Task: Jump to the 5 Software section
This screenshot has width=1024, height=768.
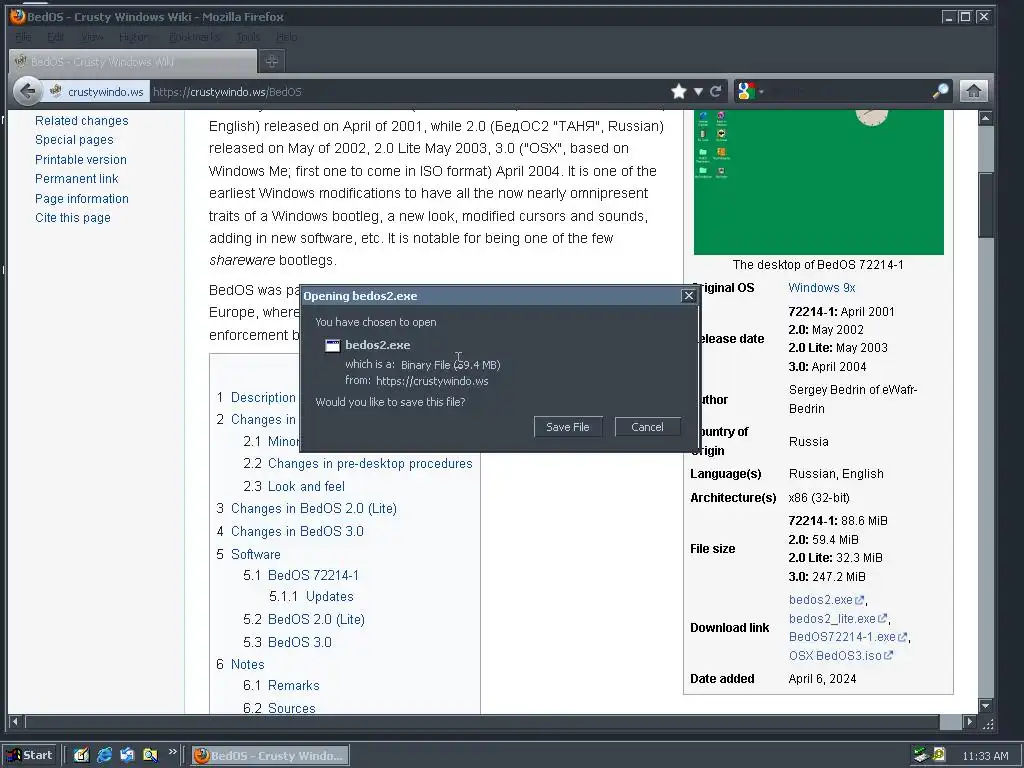Action: coord(248,554)
